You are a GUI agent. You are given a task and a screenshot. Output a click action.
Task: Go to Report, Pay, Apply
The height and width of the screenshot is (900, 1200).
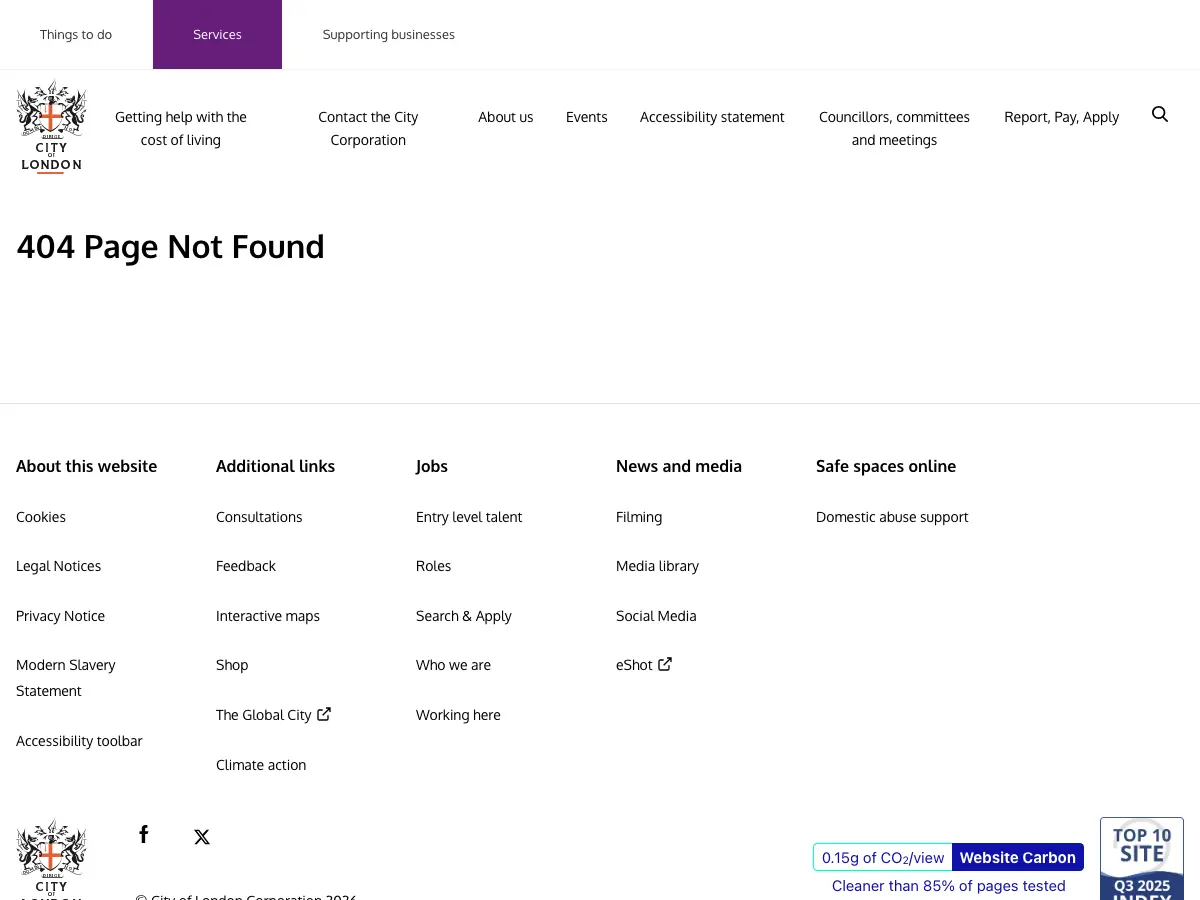coord(1062,117)
